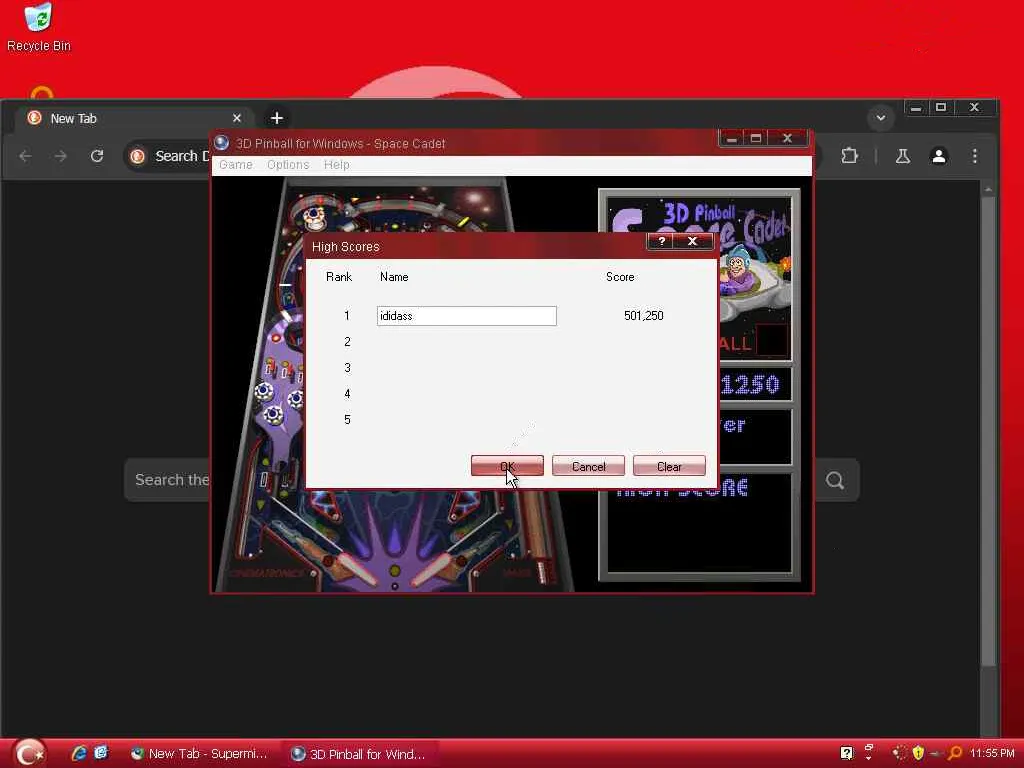Click the magnifier icon in page search box
Viewport: 1024px width, 768px height.
tap(835, 481)
